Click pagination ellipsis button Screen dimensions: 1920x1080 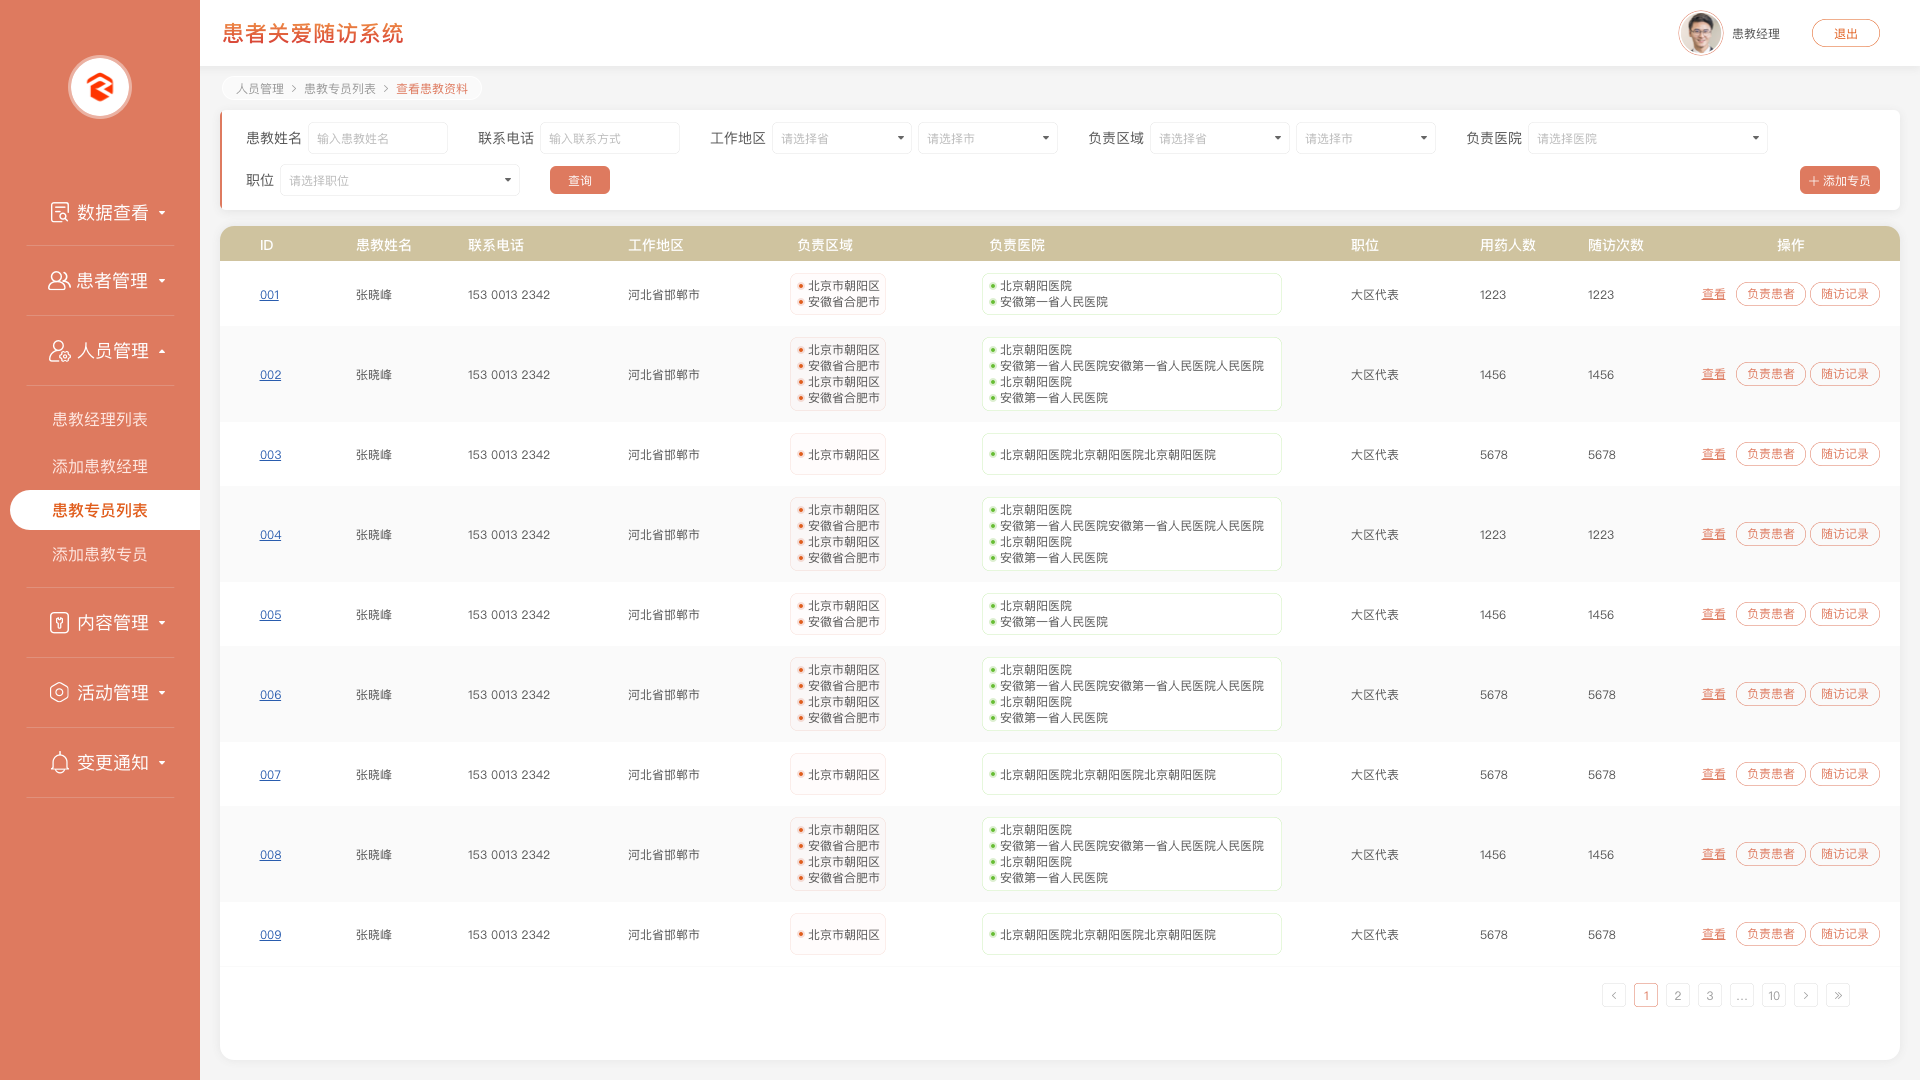pyautogui.click(x=1742, y=995)
